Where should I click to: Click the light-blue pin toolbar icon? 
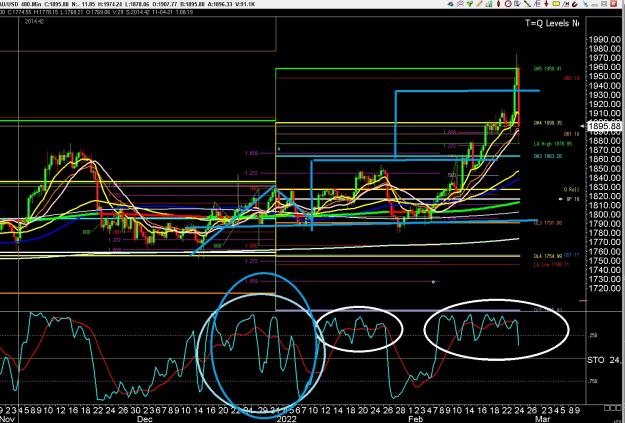coord(586,4)
